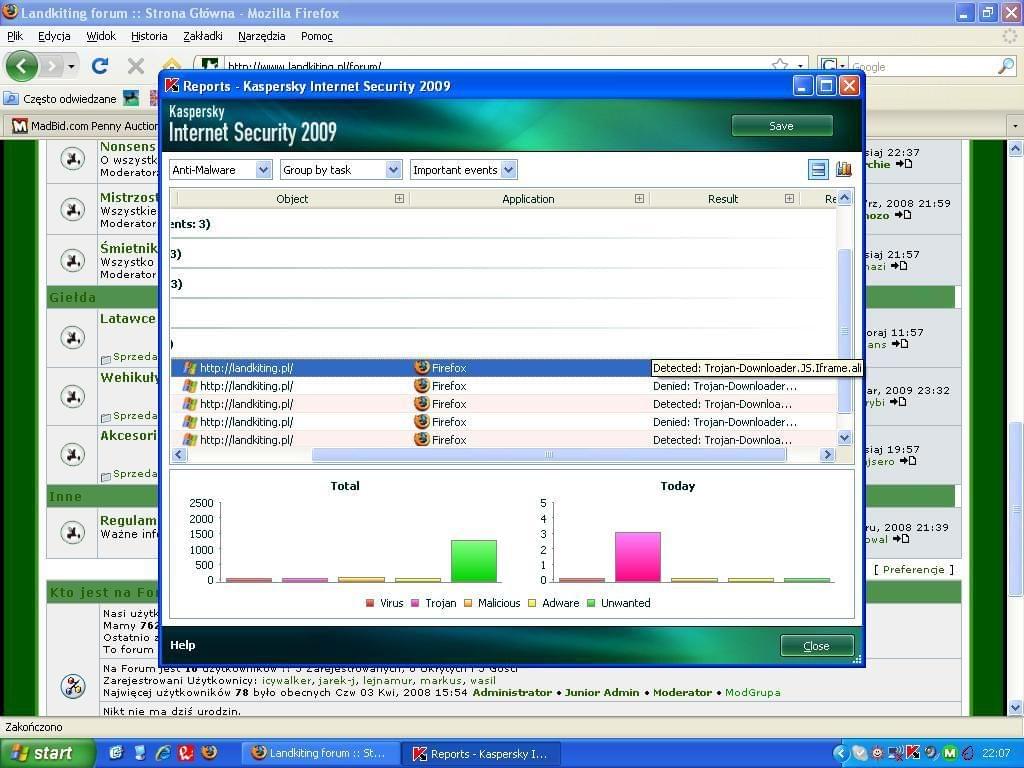The height and width of the screenshot is (768, 1024).
Task: Click scroll-down arrow of the Firefox page
Action: pos(1016,707)
